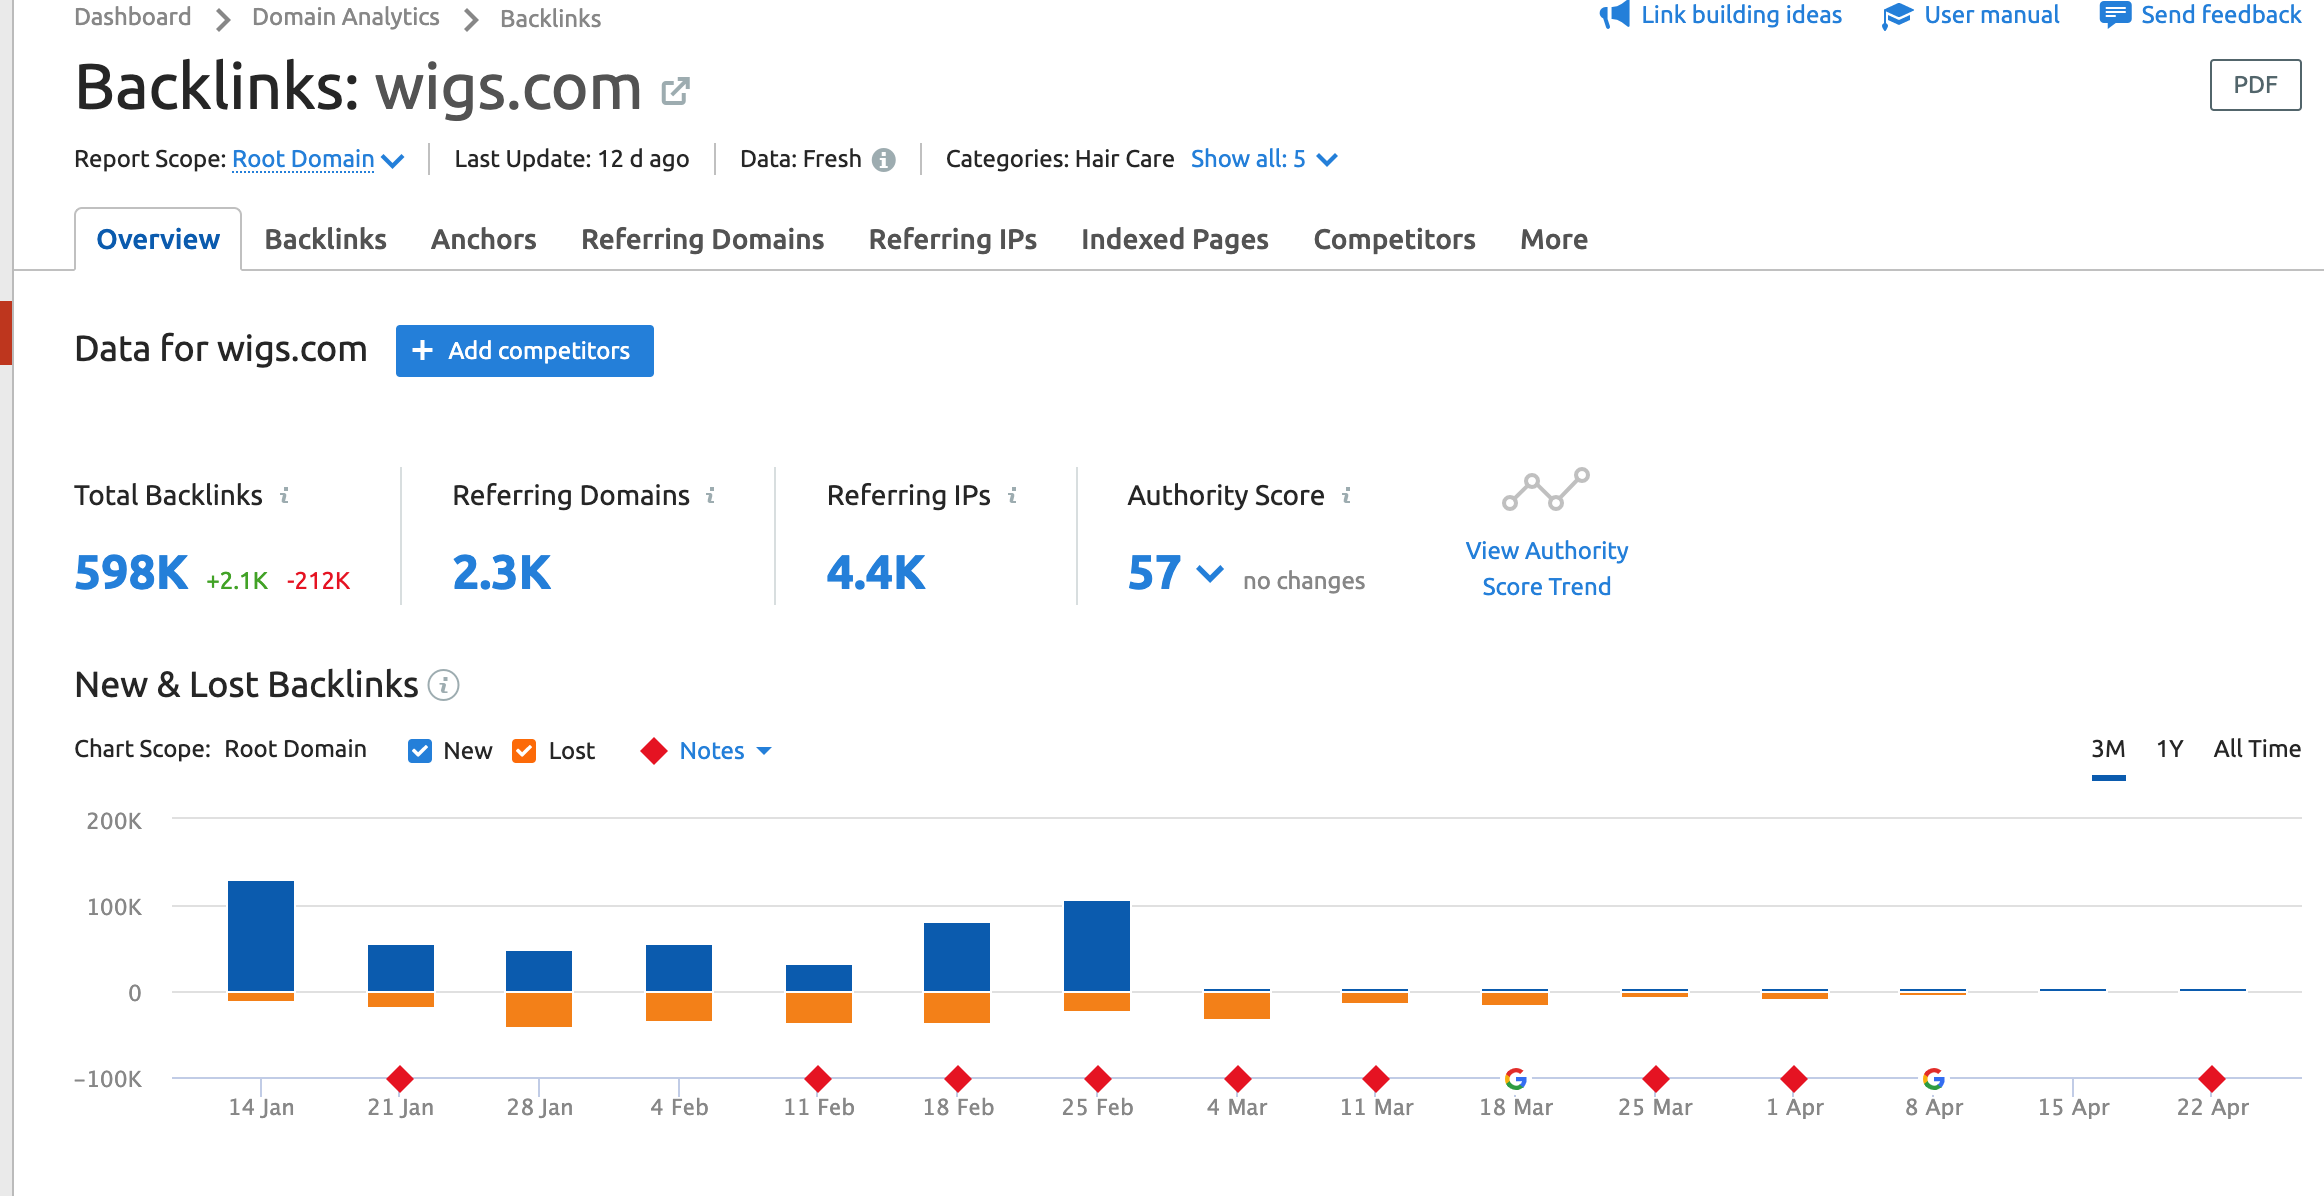Click the Authority Score trend graph icon
This screenshot has height=1196, width=2324.
[1546, 489]
